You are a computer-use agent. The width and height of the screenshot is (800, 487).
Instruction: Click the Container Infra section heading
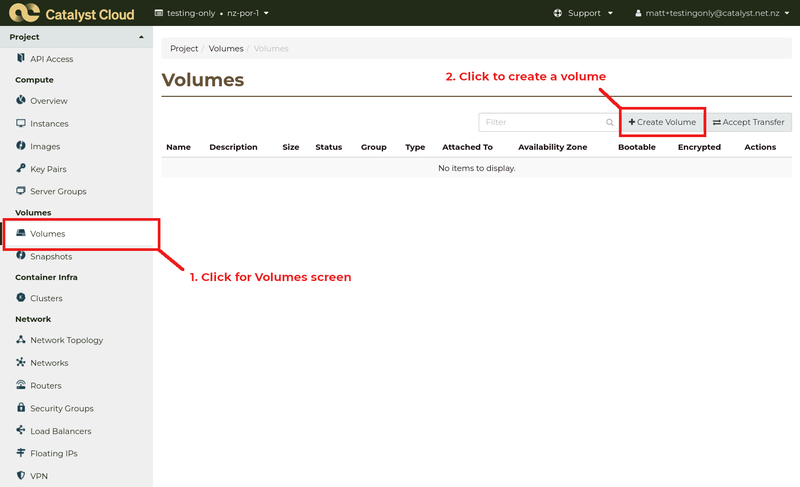46,277
